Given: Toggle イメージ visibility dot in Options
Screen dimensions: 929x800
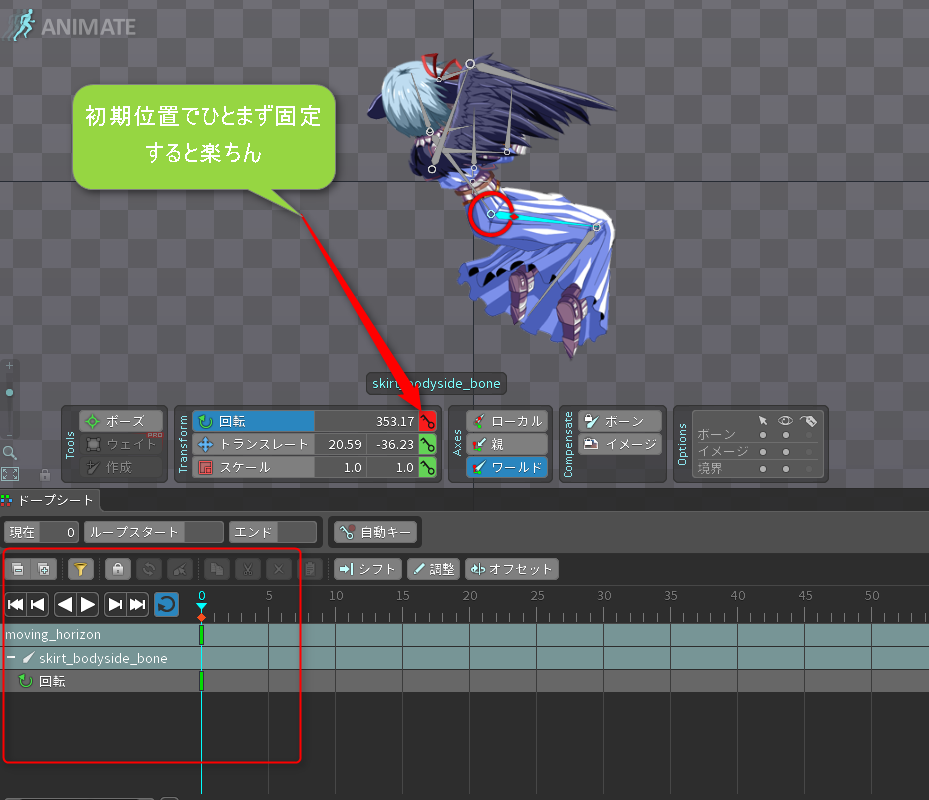Looking at the screenshot, I should (x=786, y=452).
